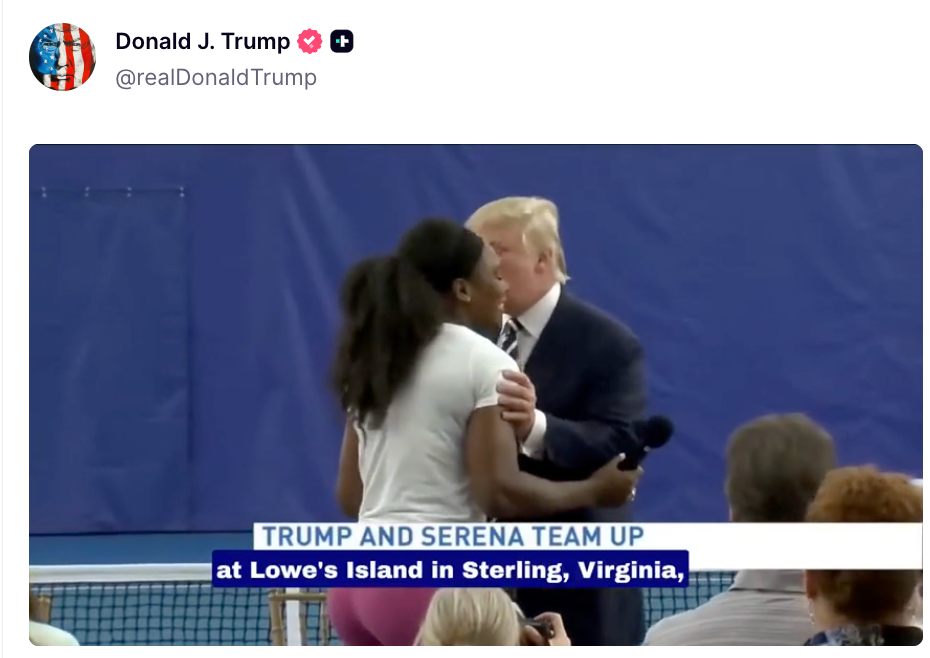Screen dimensions: 930x658
Task: Click the striped necktie in the video
Action: click(x=509, y=339)
